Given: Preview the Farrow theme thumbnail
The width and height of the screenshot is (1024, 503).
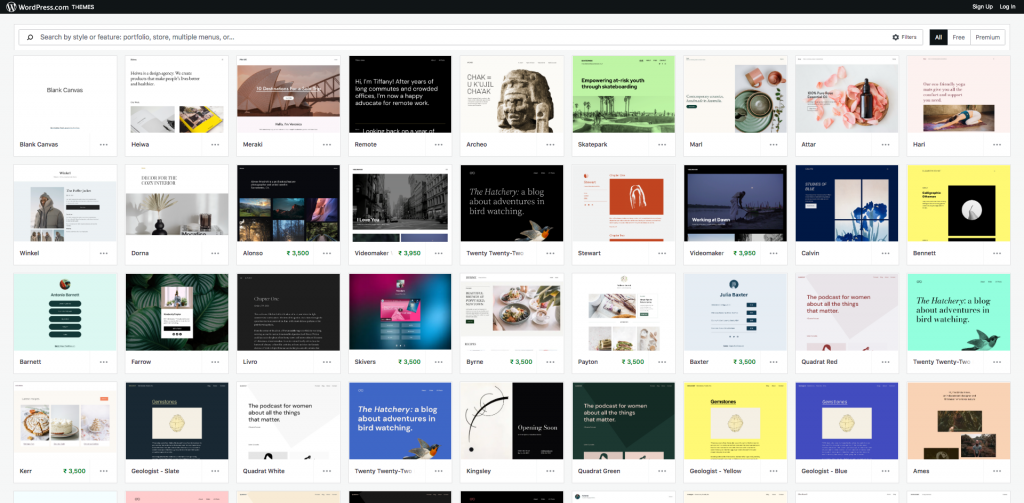Looking at the screenshot, I should point(177,312).
